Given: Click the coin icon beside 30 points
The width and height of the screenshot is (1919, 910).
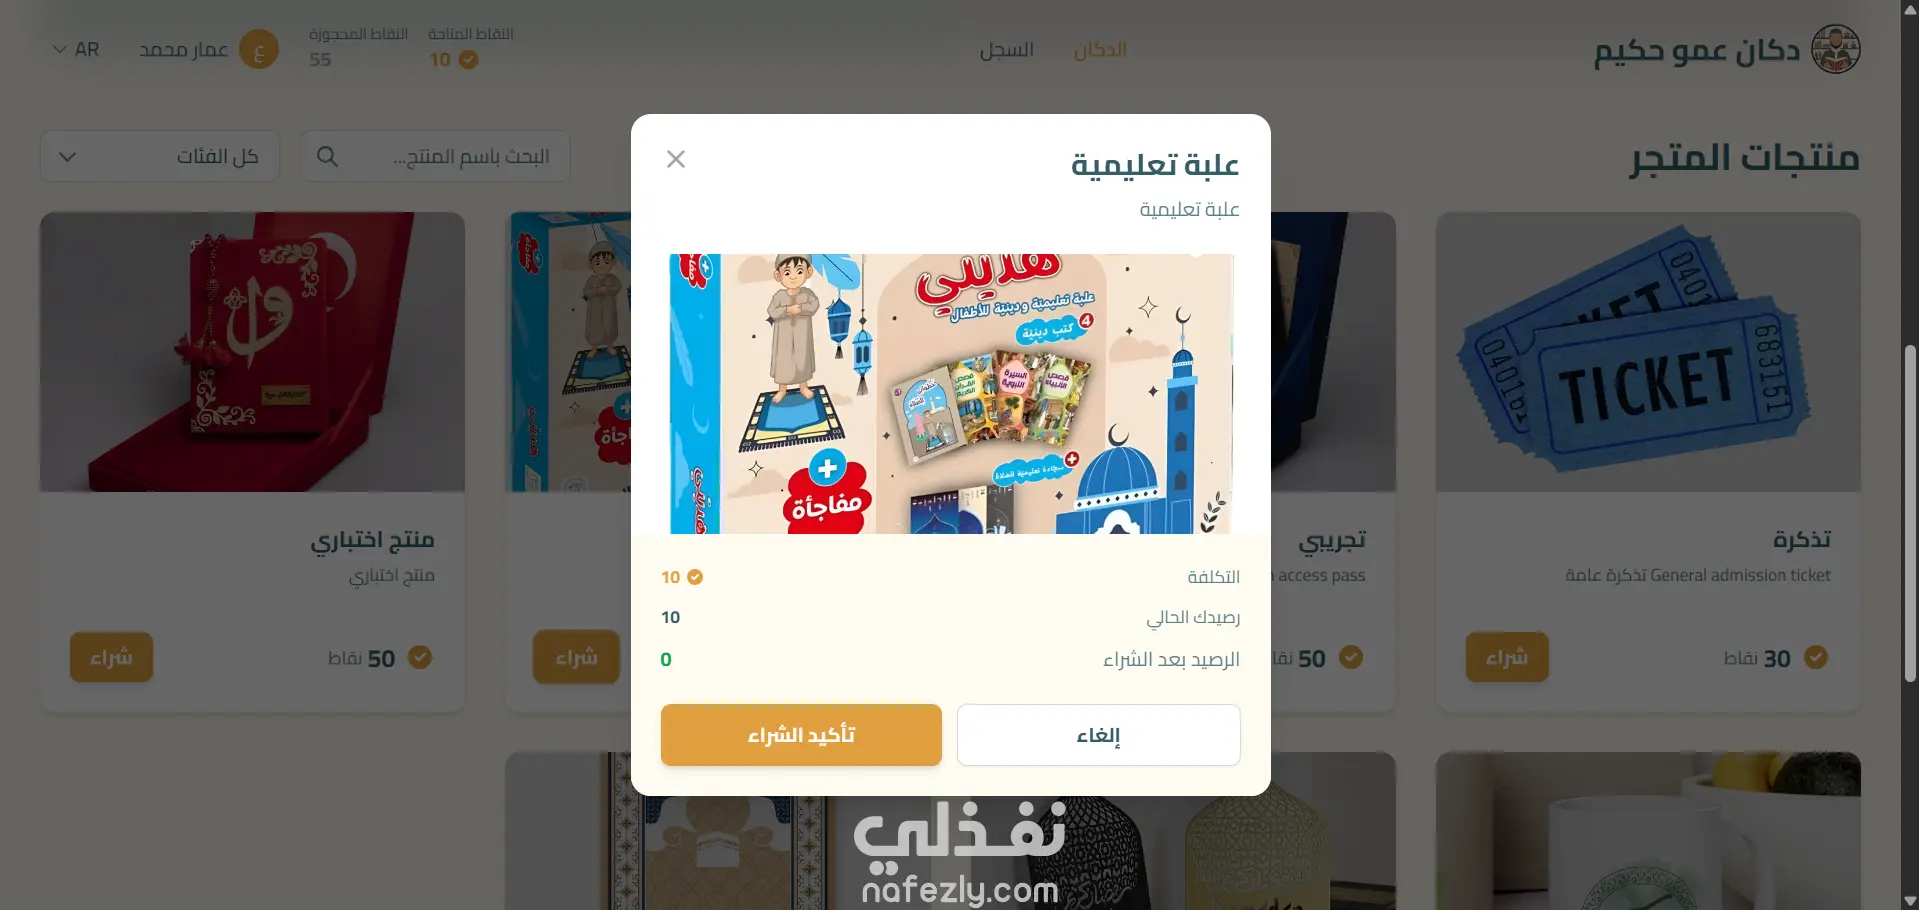Looking at the screenshot, I should pyautogui.click(x=1816, y=657).
